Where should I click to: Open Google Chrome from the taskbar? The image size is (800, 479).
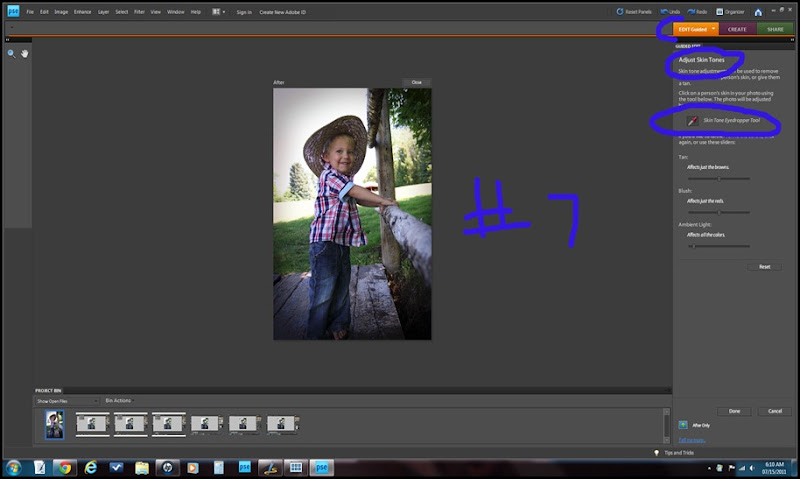(x=65, y=467)
